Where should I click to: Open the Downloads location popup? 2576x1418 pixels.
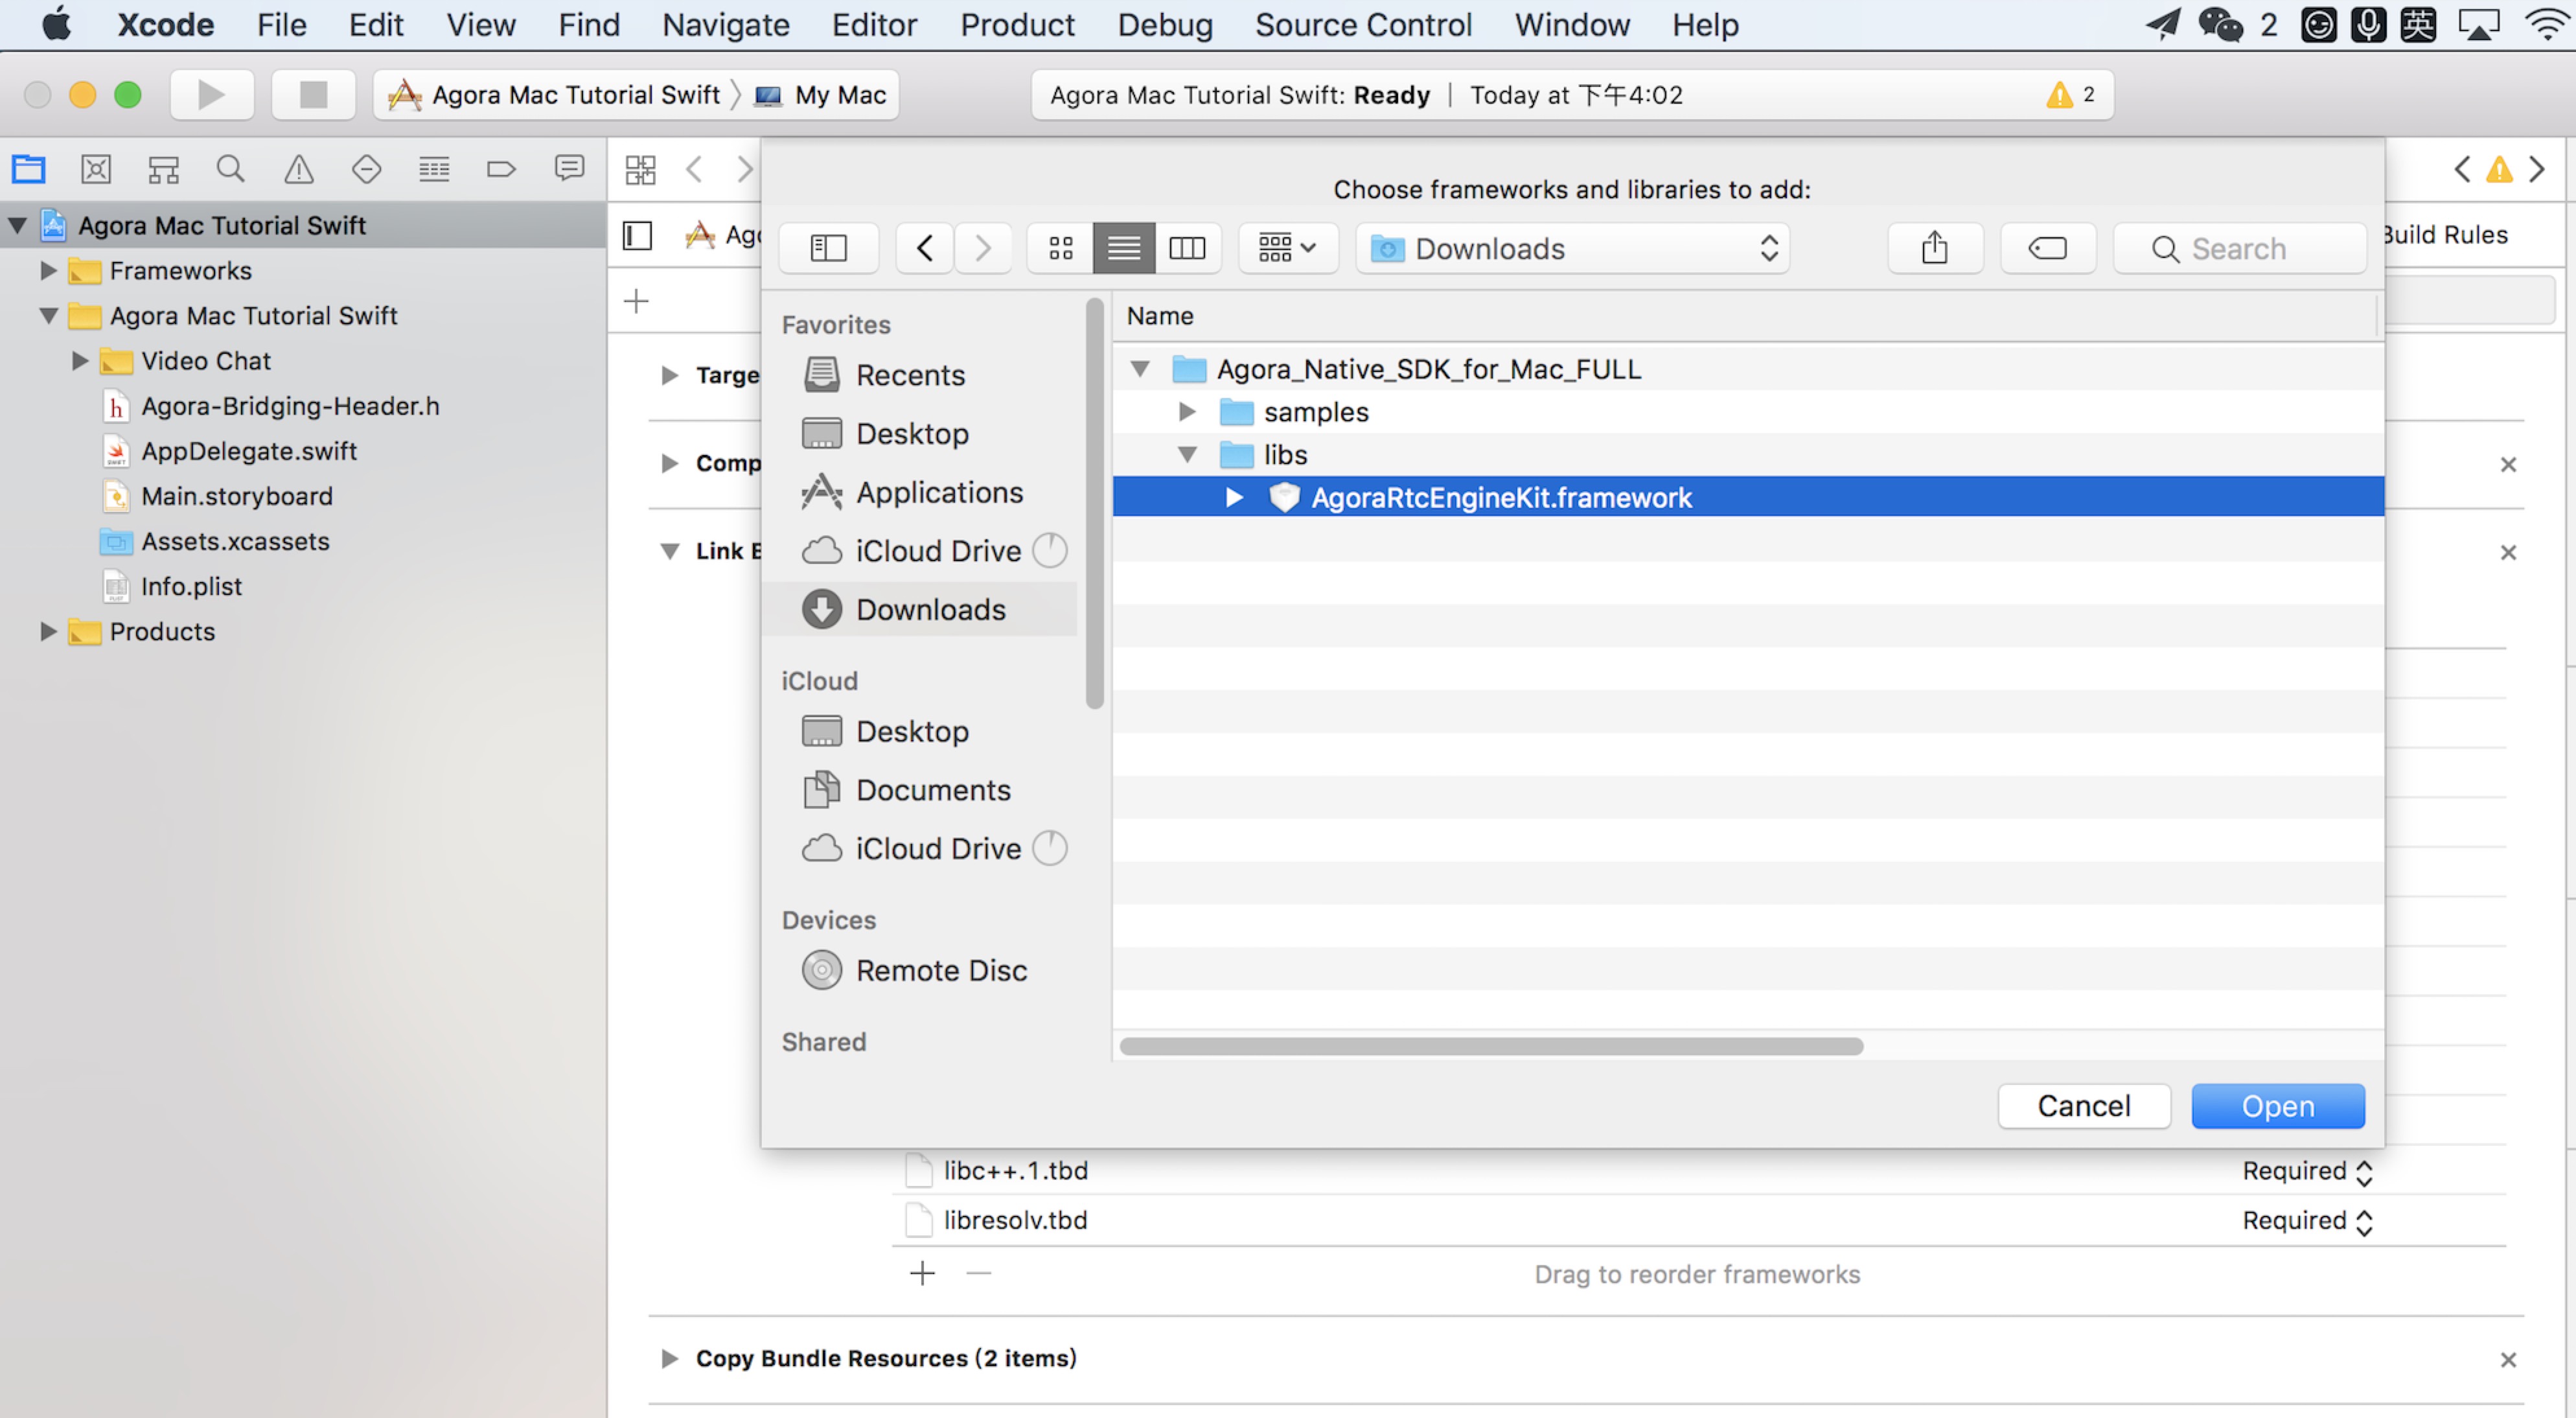[1573, 248]
